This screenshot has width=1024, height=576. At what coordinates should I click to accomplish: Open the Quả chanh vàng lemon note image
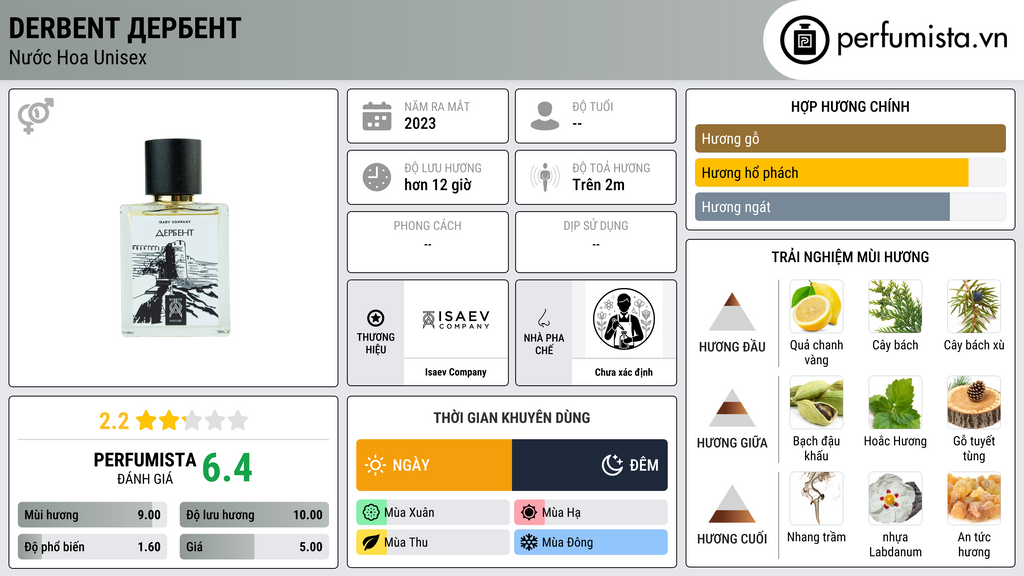pos(816,307)
